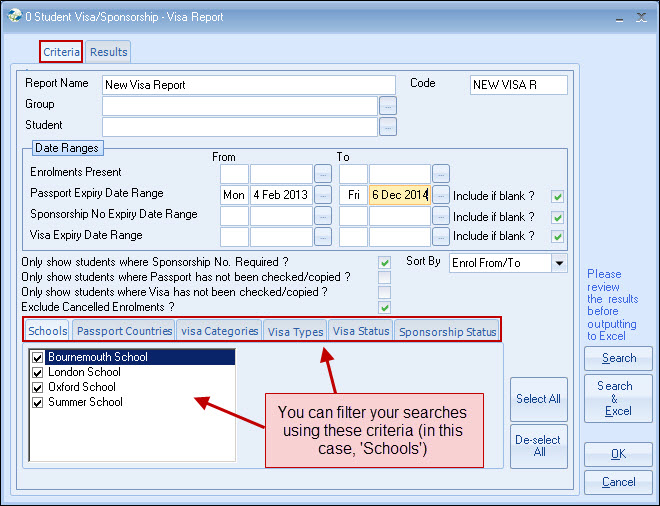Uncheck the London School checkbox
The height and width of the screenshot is (506, 660).
pyautogui.click(x=38, y=372)
